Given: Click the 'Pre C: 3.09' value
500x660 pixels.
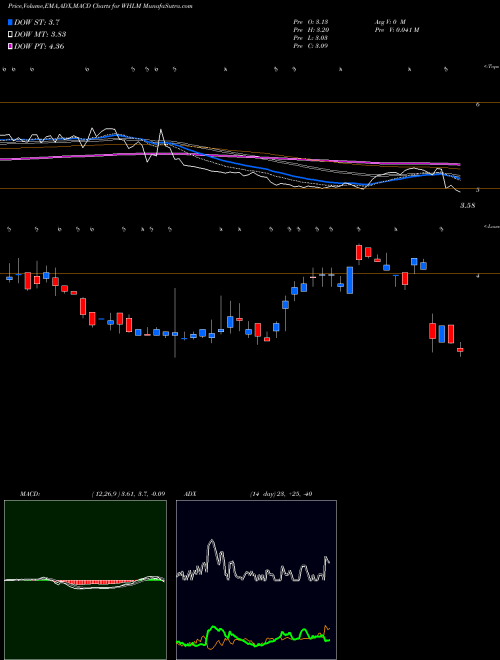Looking at the screenshot, I should point(311,46).
